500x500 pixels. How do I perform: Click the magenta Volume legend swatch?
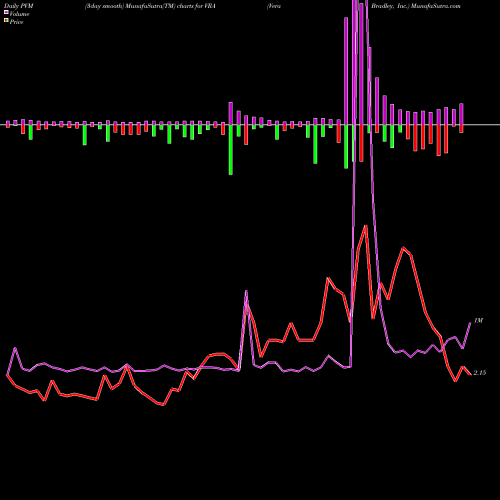6,12
